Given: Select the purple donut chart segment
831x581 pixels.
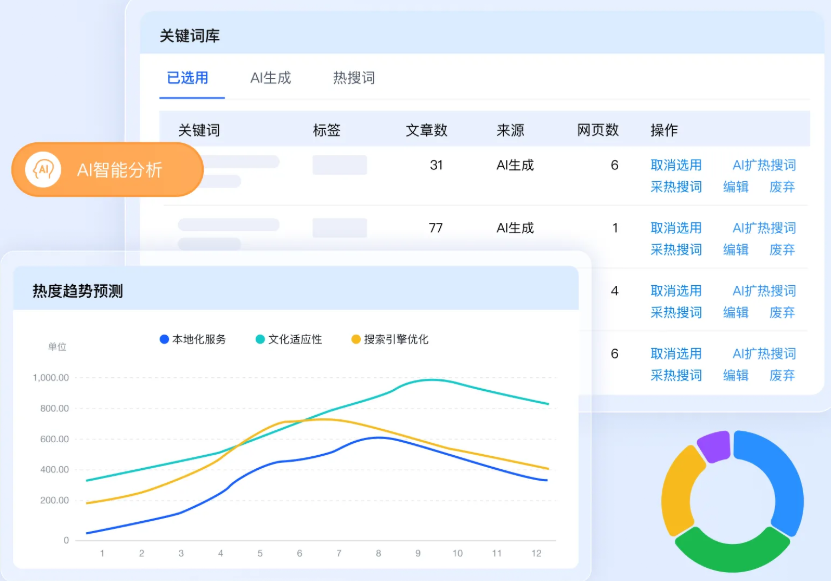Looking at the screenshot, I should click(x=714, y=446).
